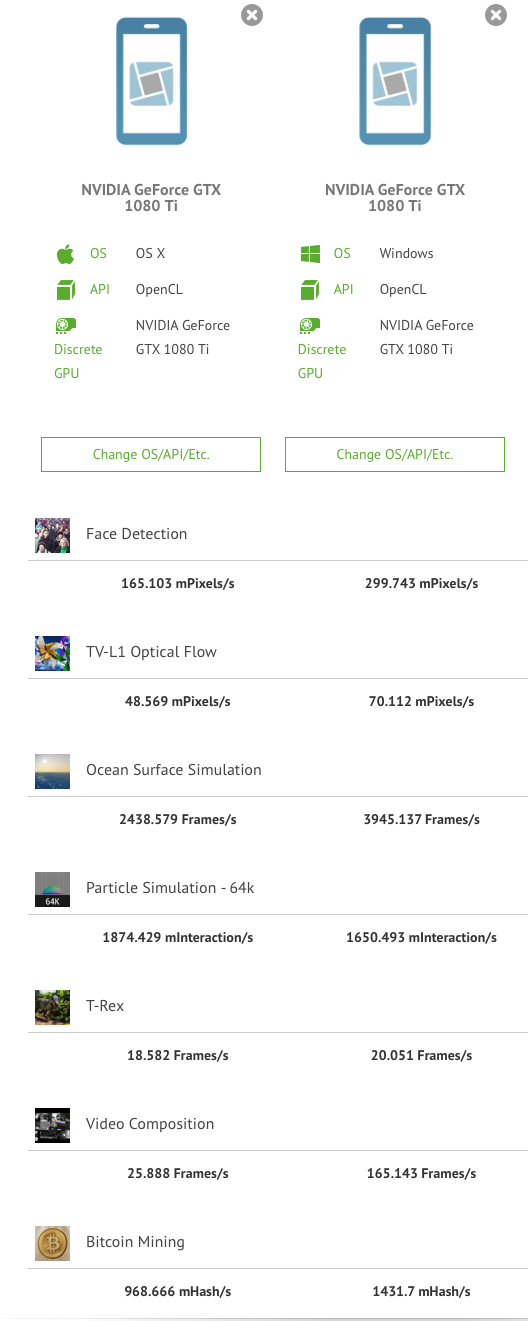
Task: Click the T-Rex benchmark thumbnail
Action: point(52,1007)
